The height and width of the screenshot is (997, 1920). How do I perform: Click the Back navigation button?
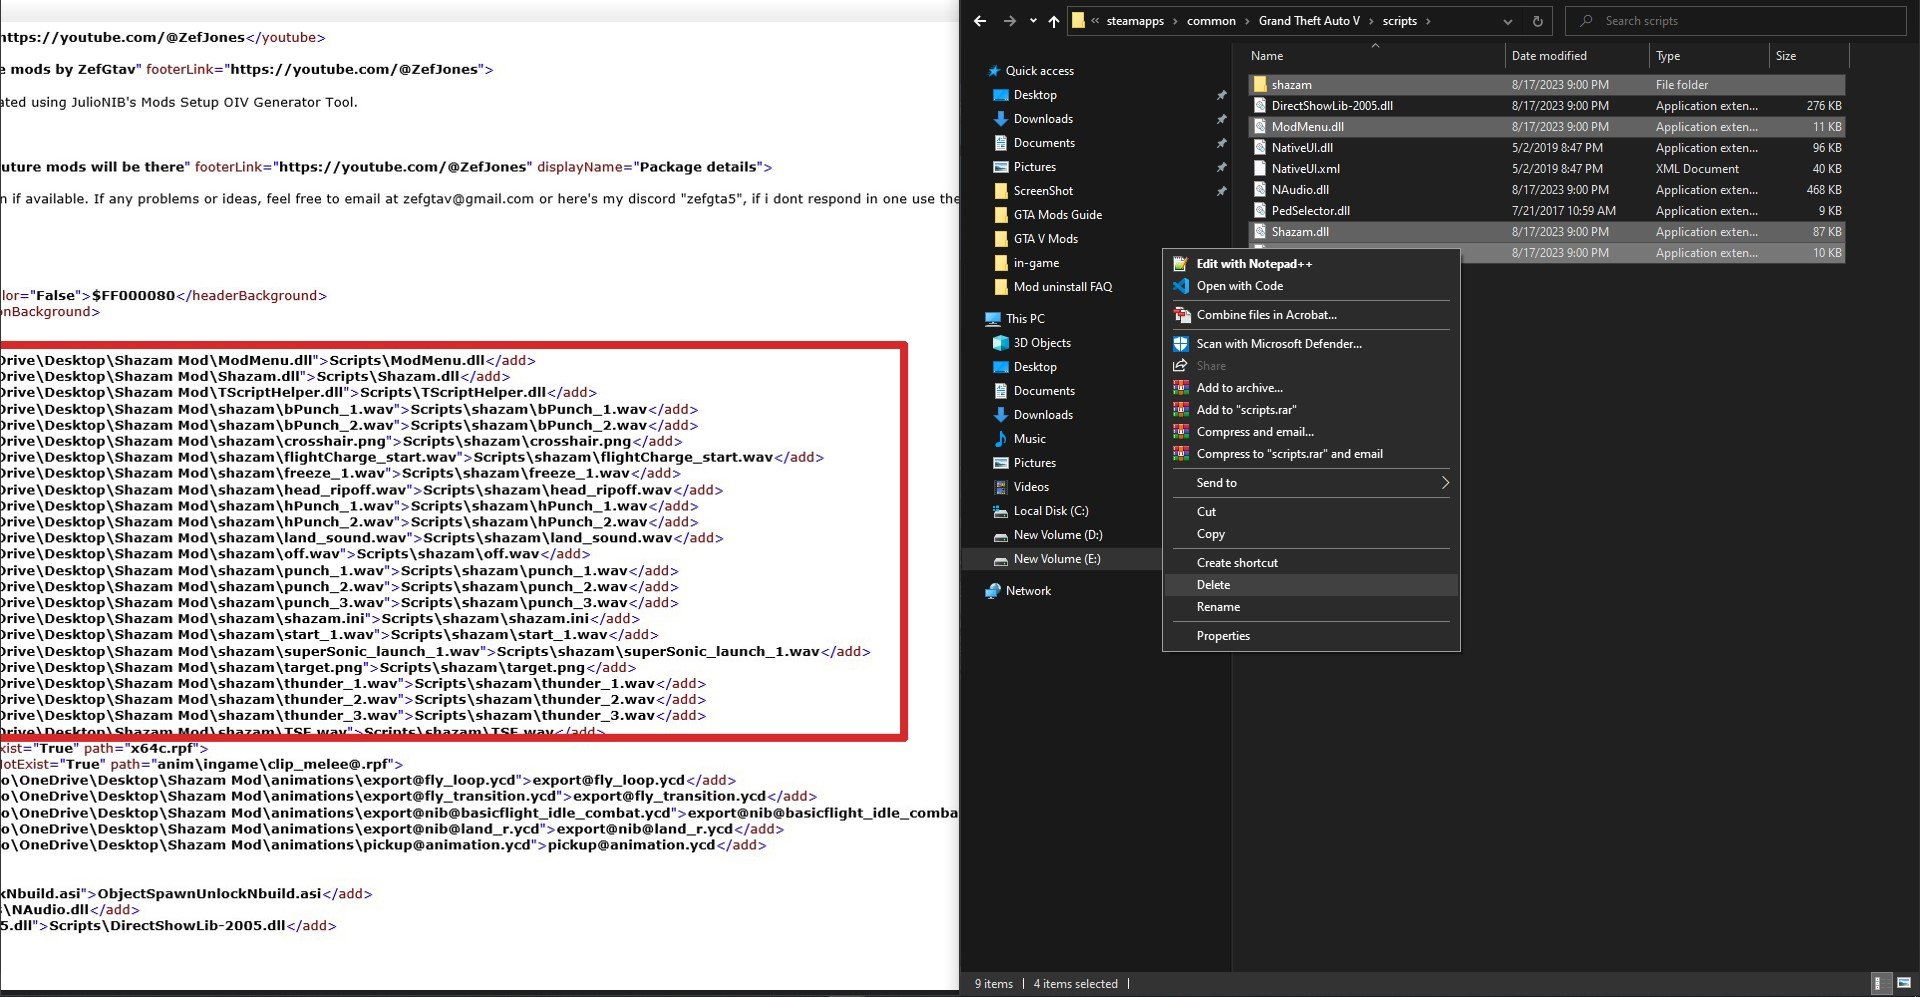(x=978, y=20)
